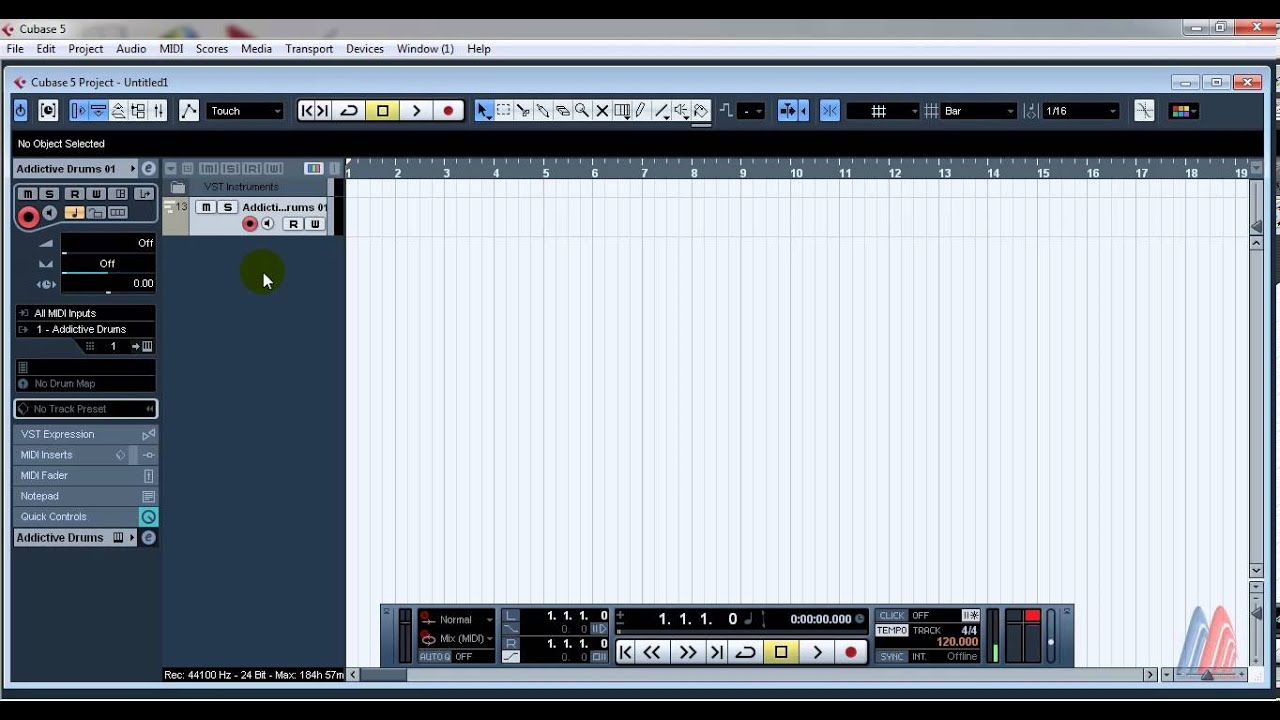Open the File menu
Screen dimensions: 1280x720
tap(15, 48)
